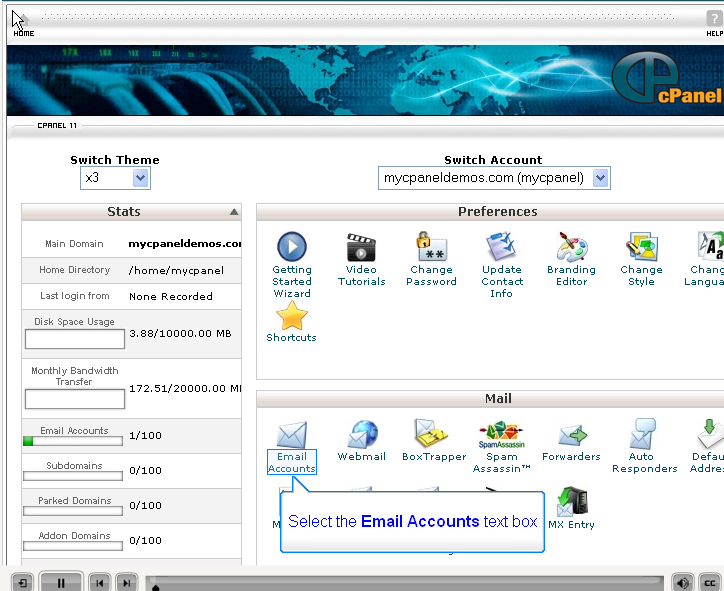Open the BoxTrapper icon
724x591 pixels.
point(431,433)
